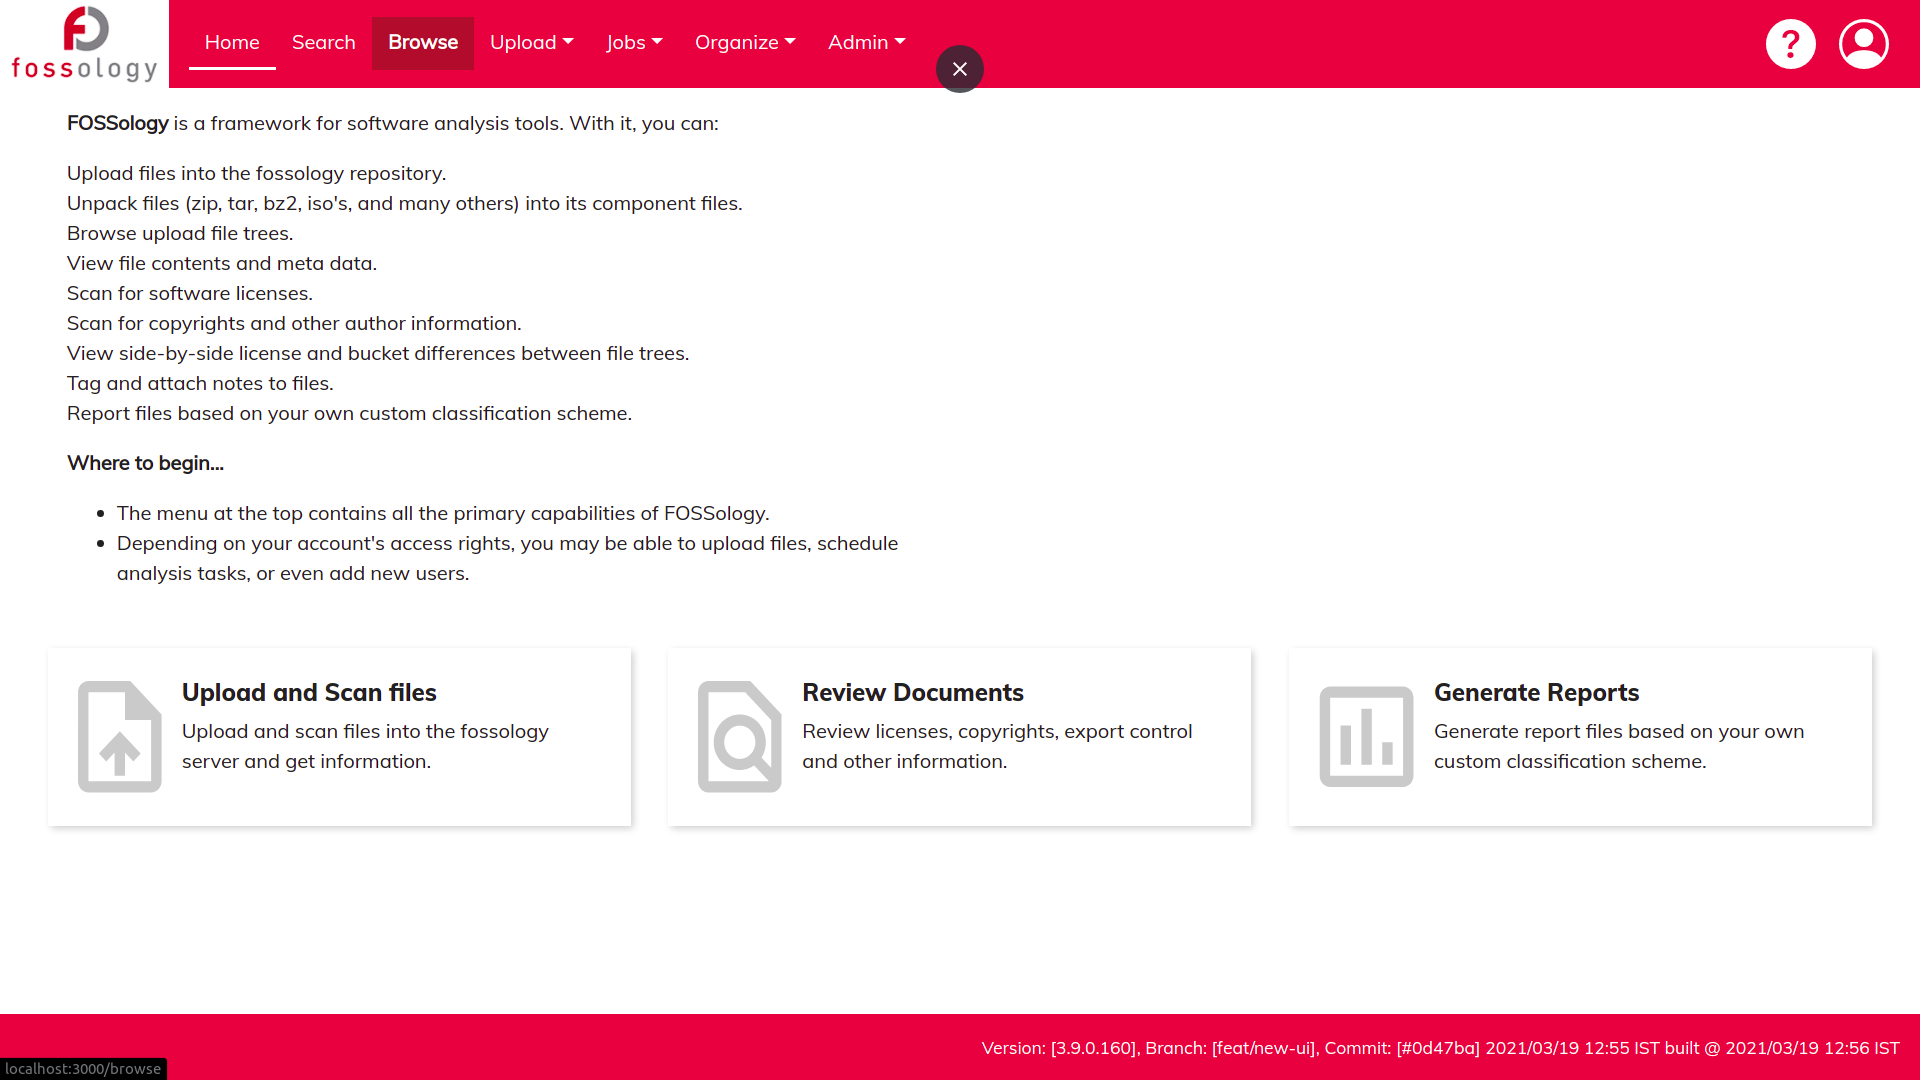This screenshot has height=1080, width=1920.
Task: Click the bold FOSSology intro word
Action: 118,123
